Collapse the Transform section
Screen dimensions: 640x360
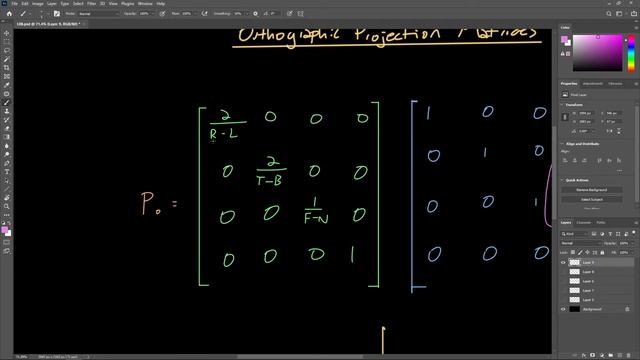[562, 105]
